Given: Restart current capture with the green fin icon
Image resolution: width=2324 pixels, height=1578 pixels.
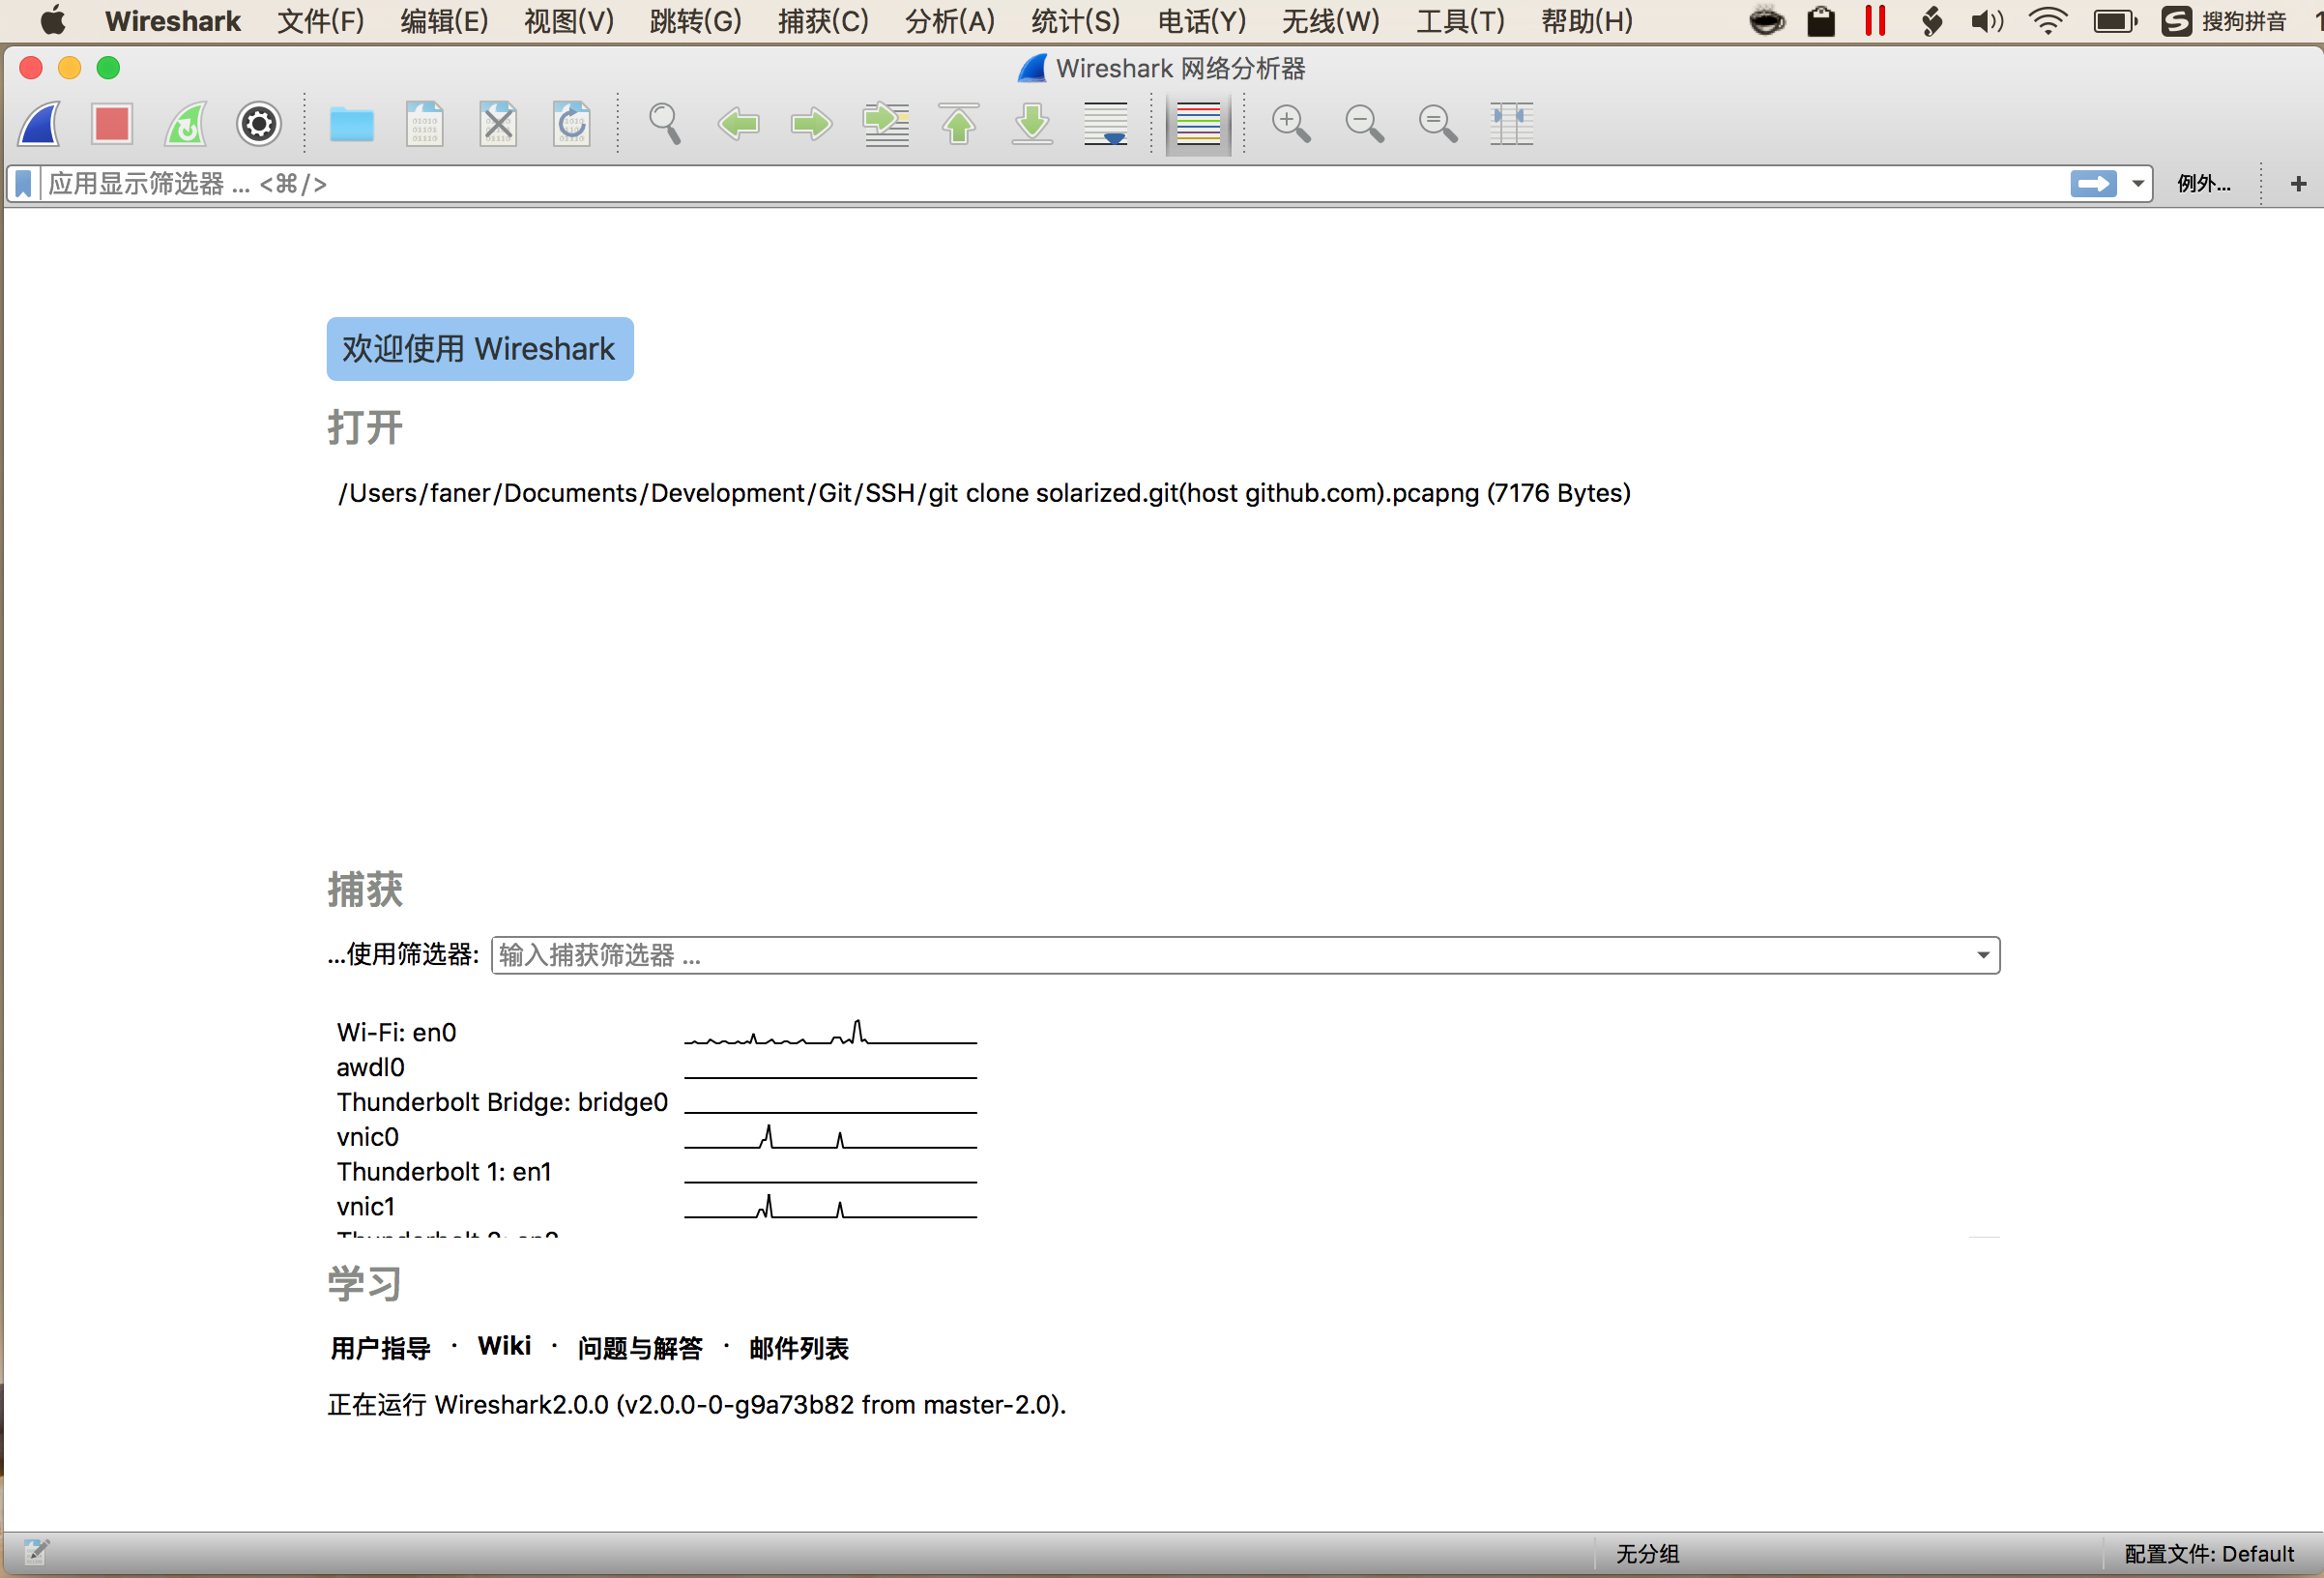Looking at the screenshot, I should (186, 124).
